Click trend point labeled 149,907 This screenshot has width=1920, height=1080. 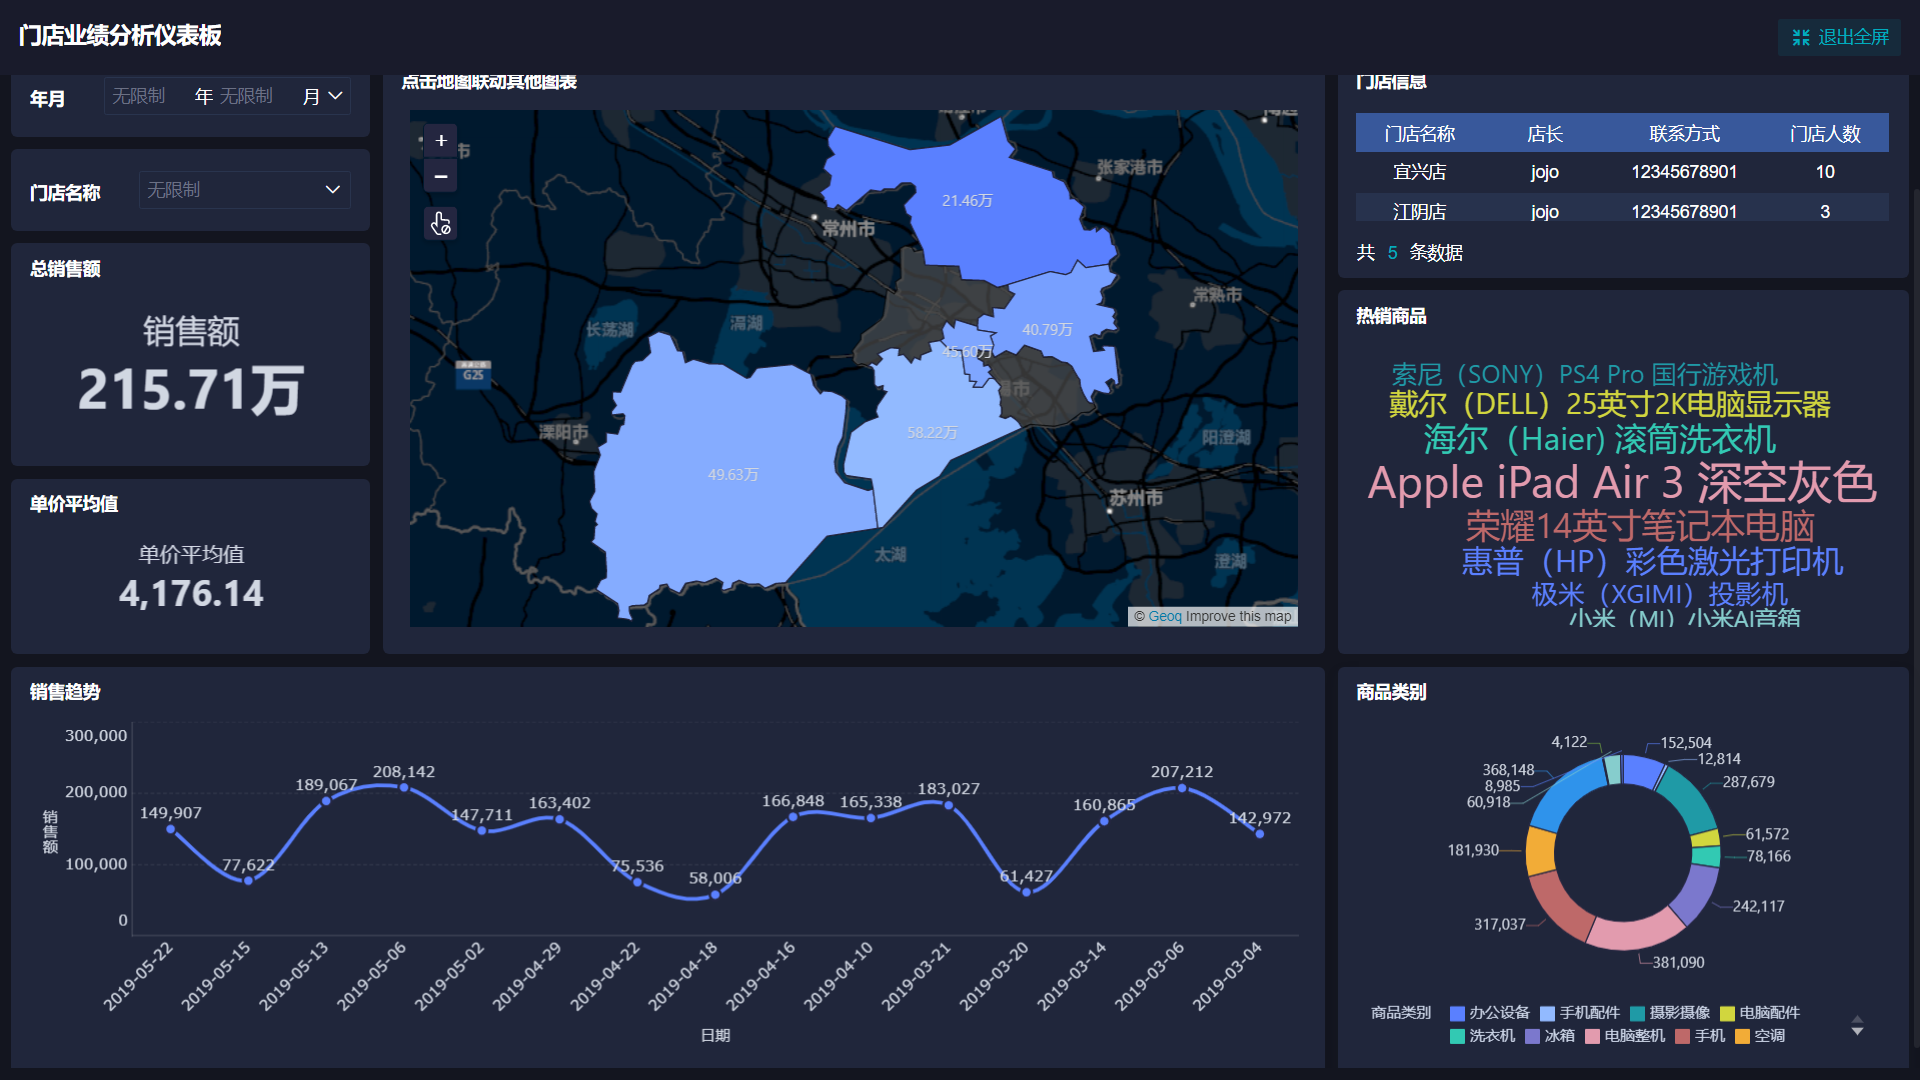coord(171,829)
